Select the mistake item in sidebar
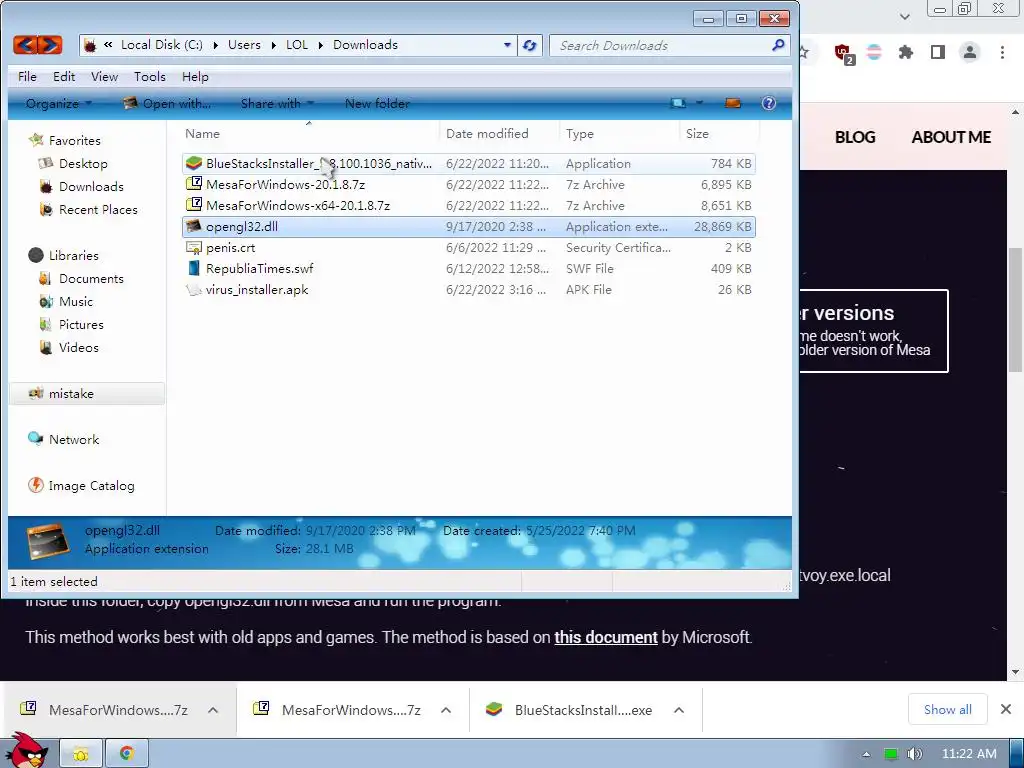This screenshot has height=768, width=1024. (87, 393)
